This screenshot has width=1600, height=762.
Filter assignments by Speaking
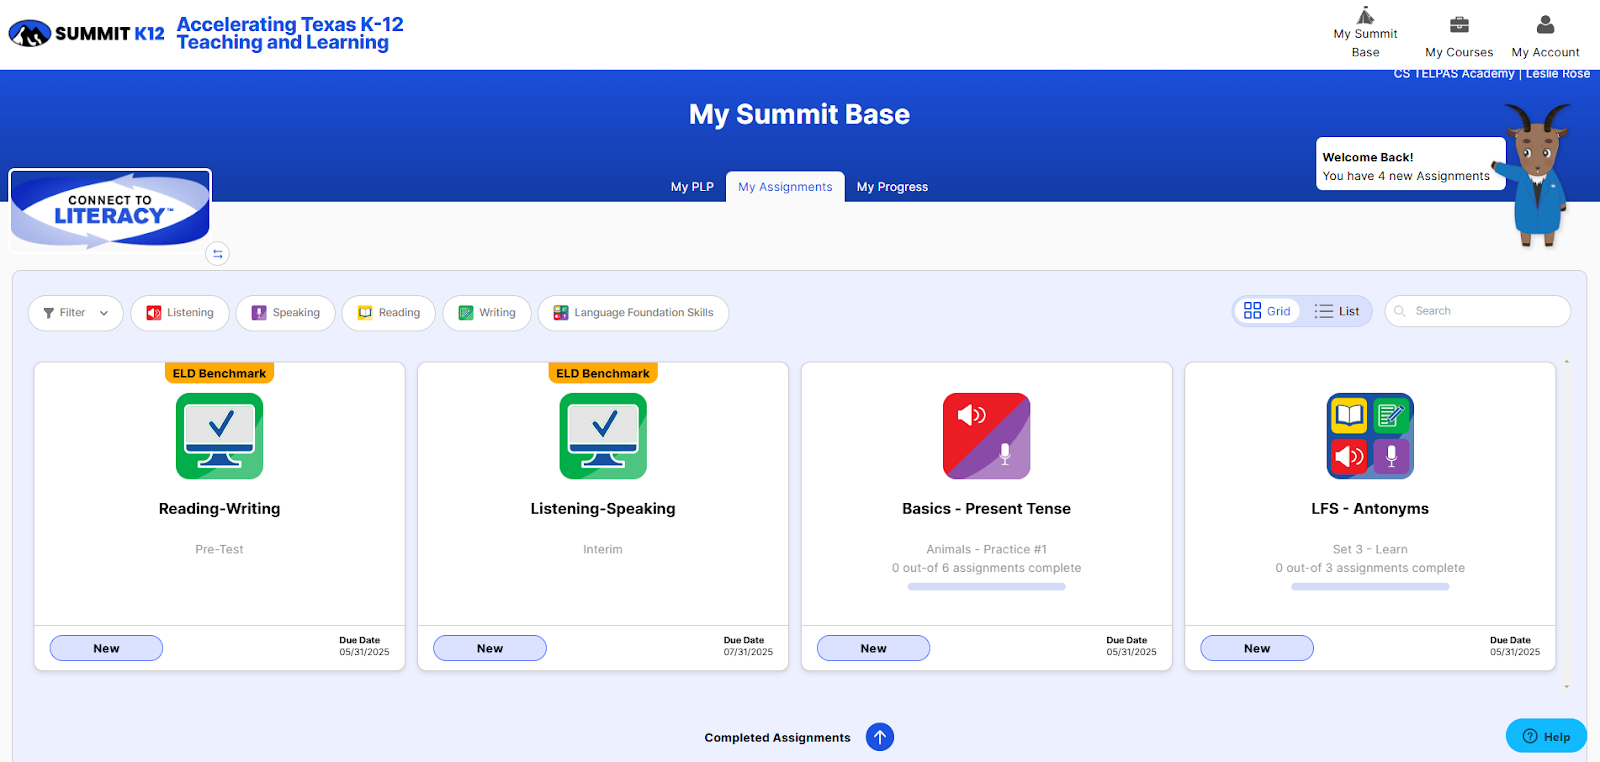tap(286, 313)
